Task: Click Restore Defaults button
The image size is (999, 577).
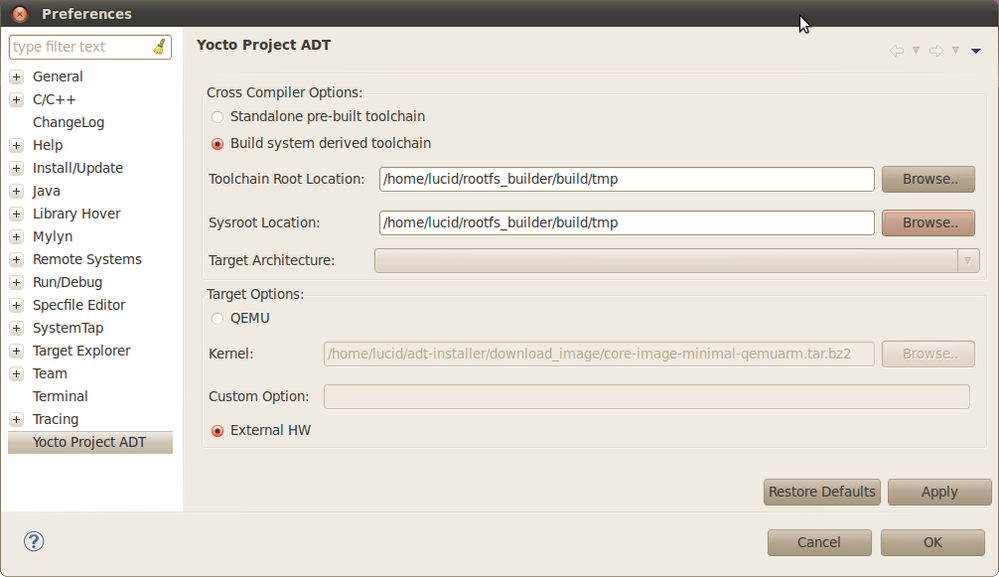Action: pyautogui.click(x=822, y=492)
